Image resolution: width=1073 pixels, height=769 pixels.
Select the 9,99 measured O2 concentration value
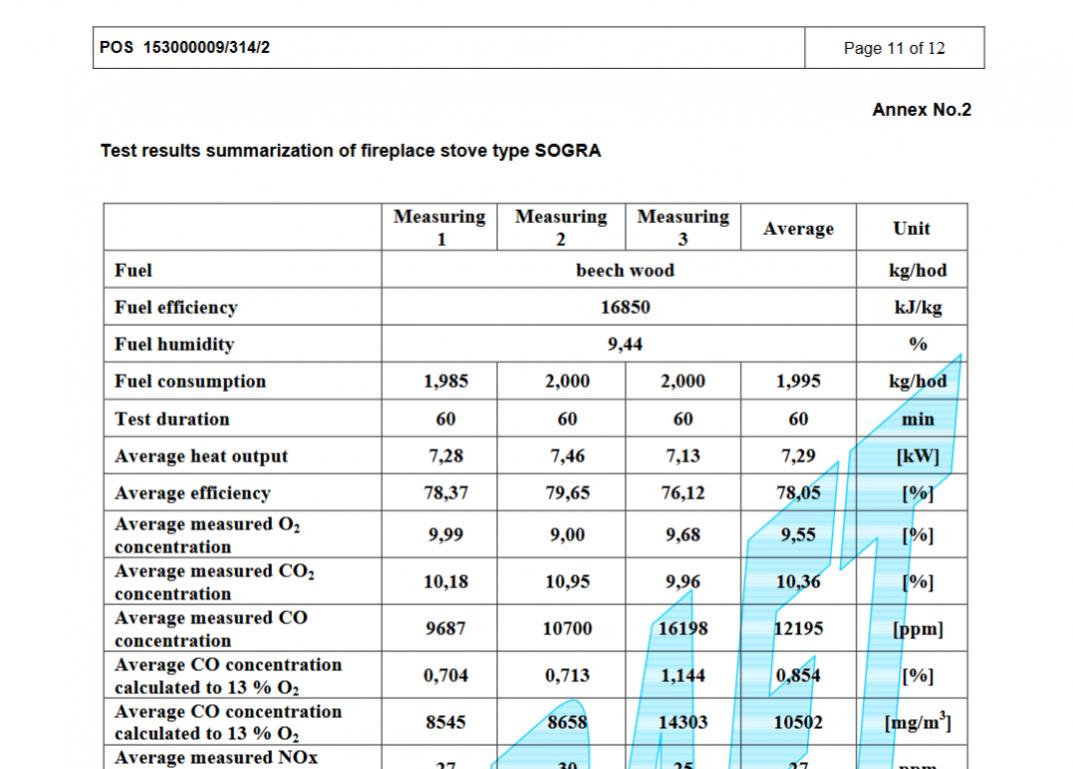tap(445, 535)
